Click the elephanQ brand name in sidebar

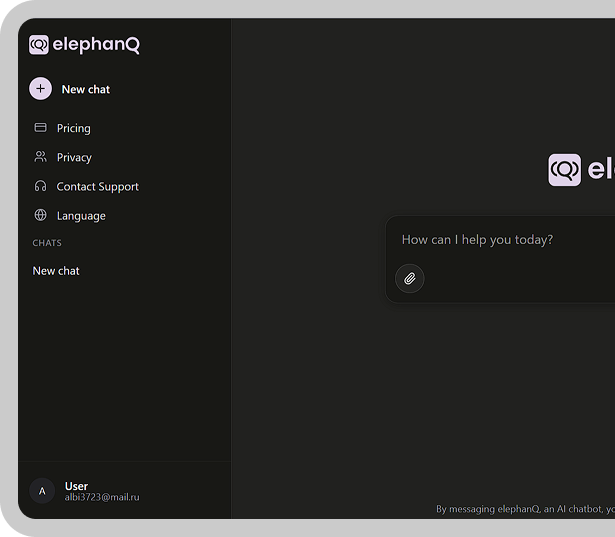tap(97, 45)
